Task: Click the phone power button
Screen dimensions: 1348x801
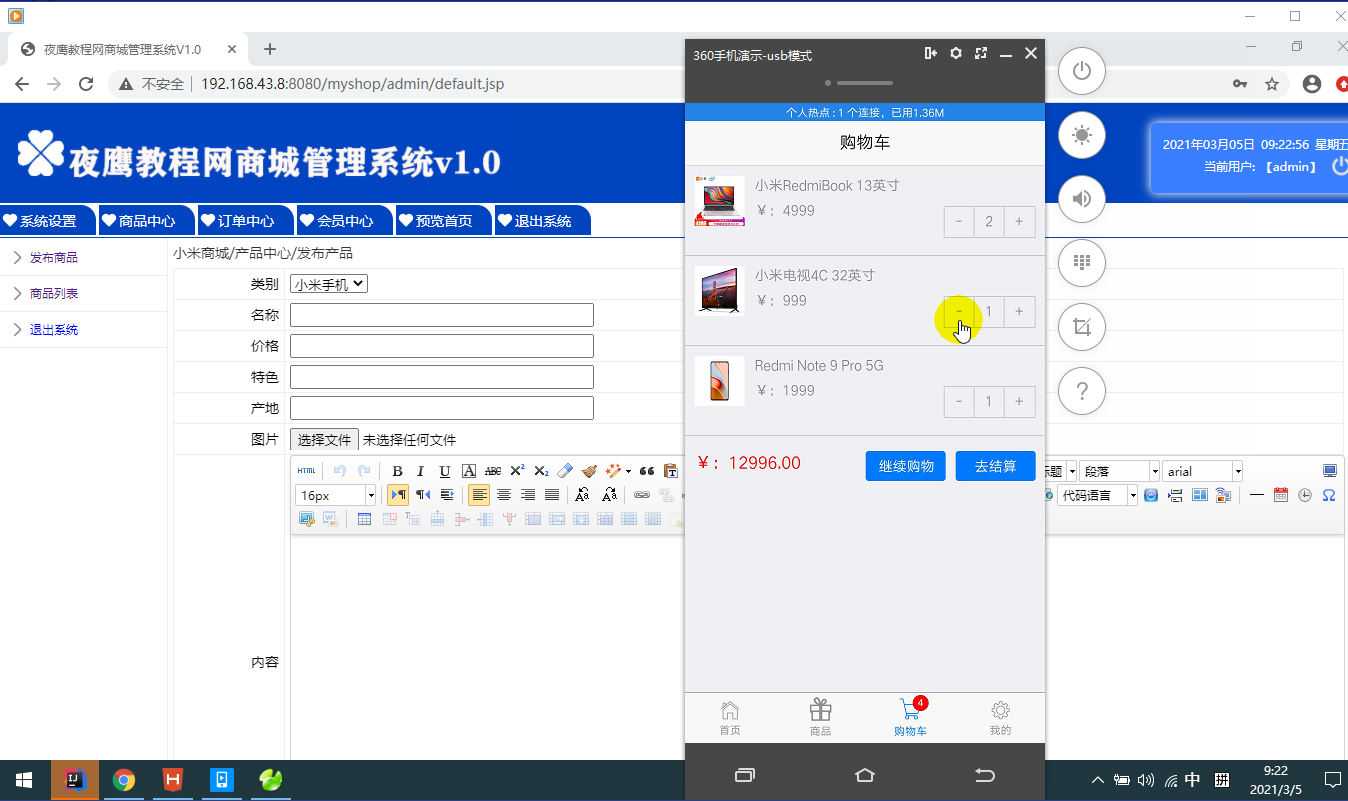Action: [x=1081, y=71]
